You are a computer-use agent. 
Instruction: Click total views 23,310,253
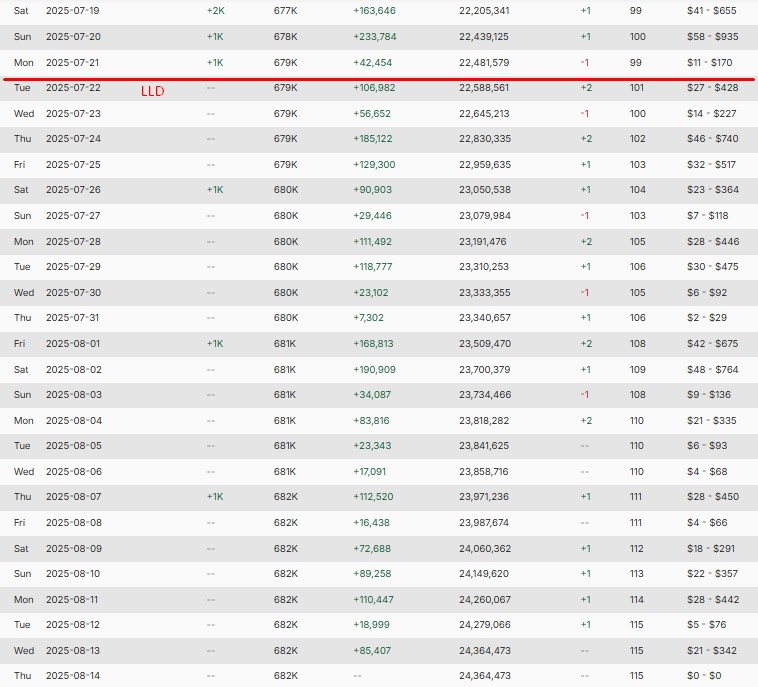(x=484, y=267)
